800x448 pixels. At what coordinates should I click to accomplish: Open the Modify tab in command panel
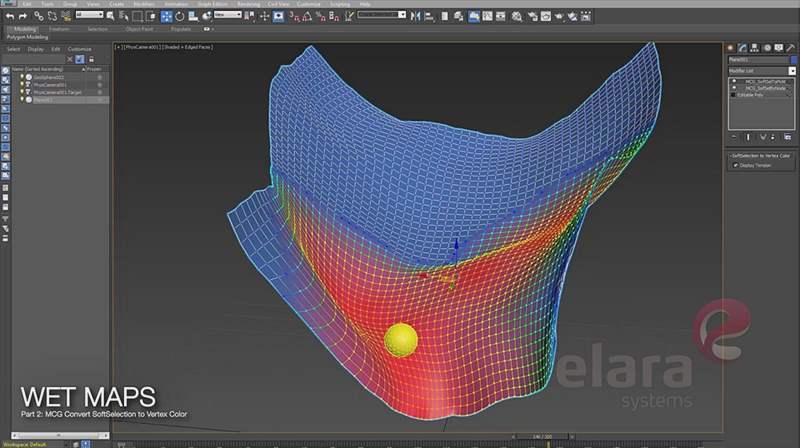tap(744, 47)
